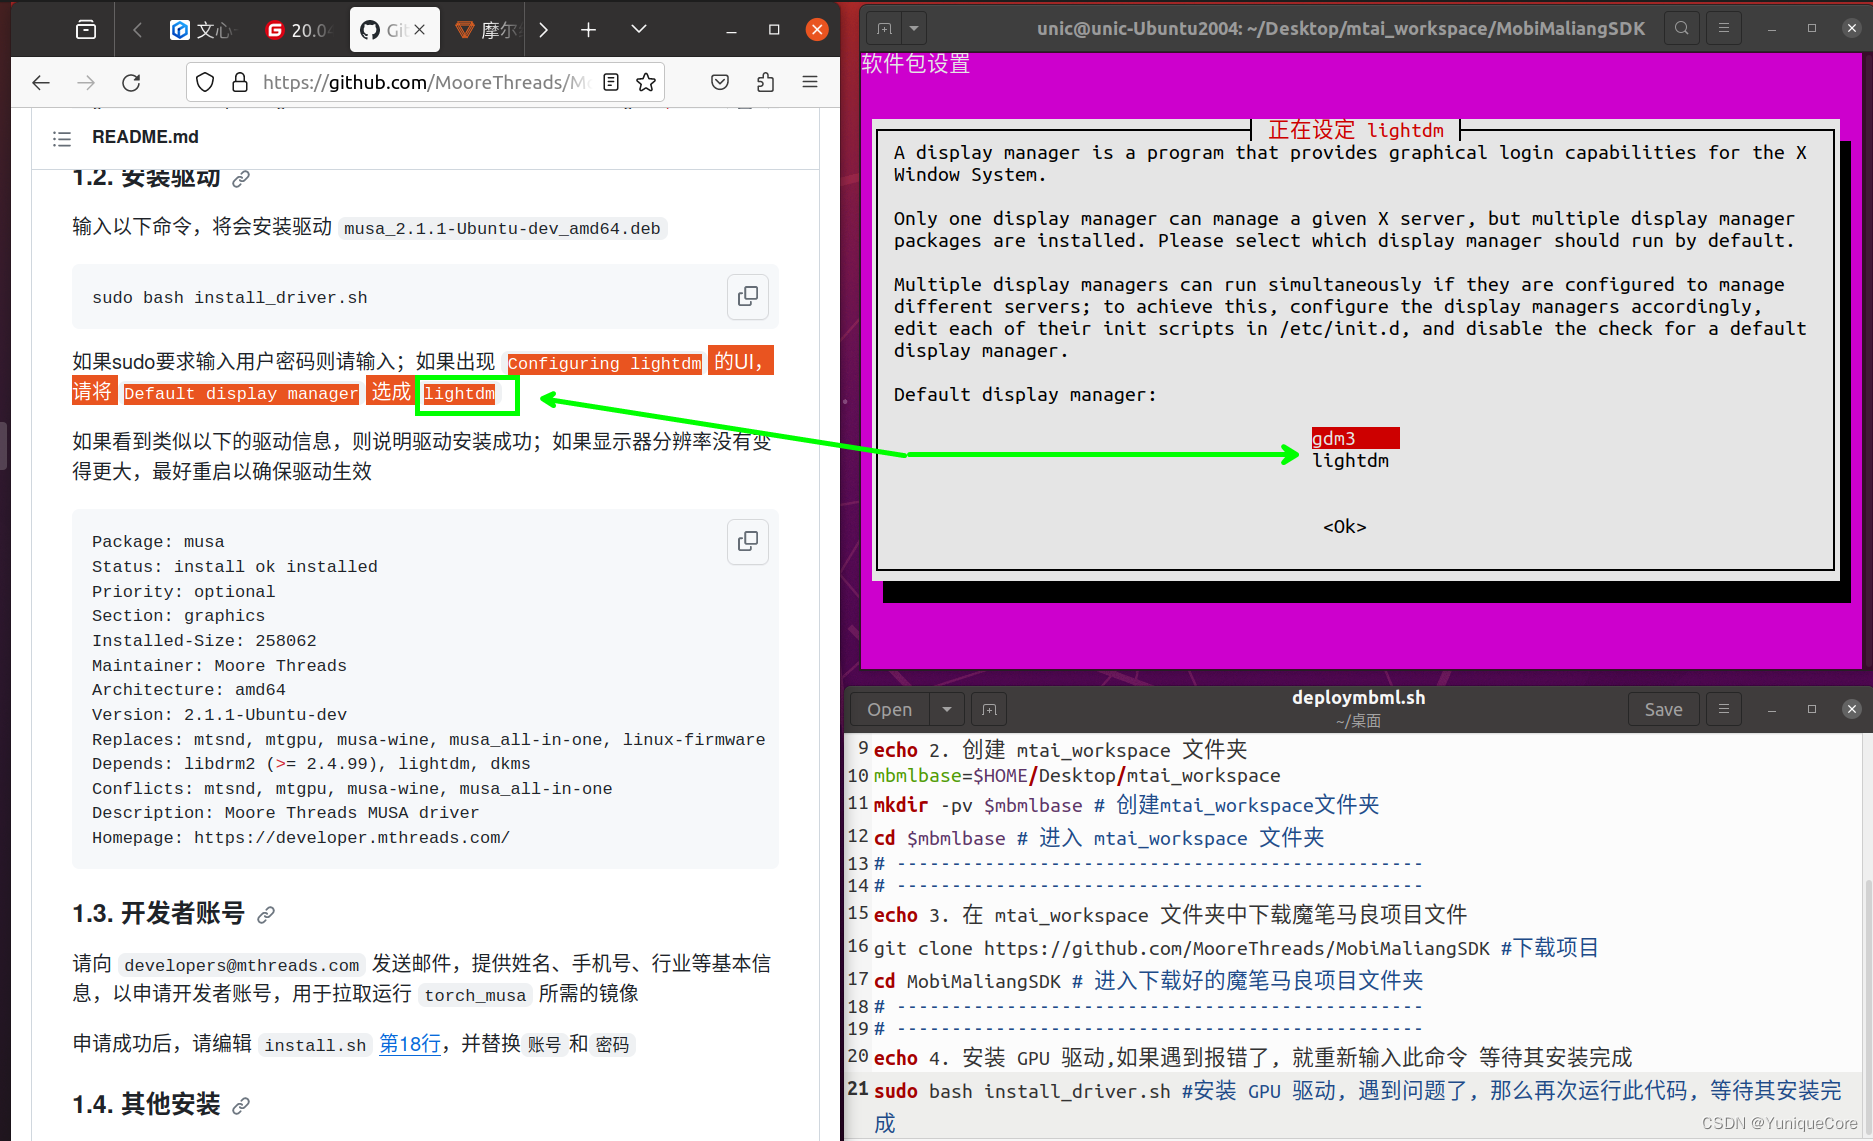Toggle reader view in address bar
This screenshot has width=1873, height=1141.
(x=611, y=83)
